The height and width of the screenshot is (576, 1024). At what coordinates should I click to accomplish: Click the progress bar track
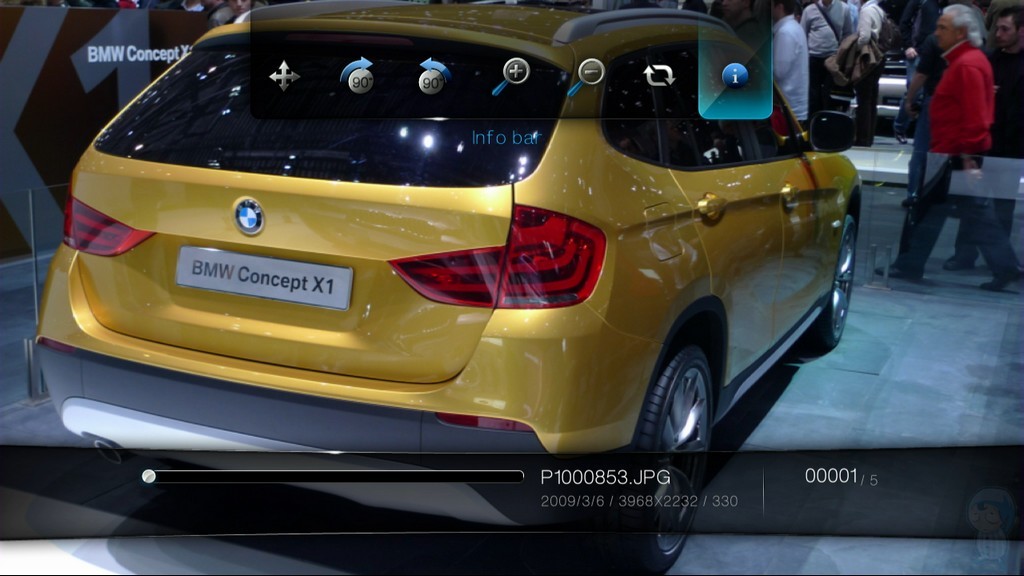click(333, 476)
